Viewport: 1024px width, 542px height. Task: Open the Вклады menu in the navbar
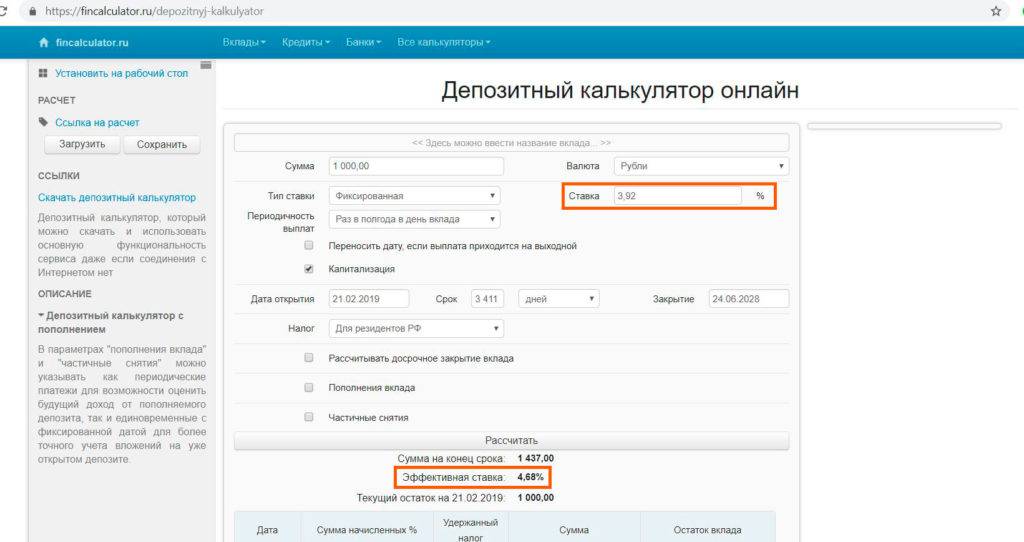click(x=244, y=43)
